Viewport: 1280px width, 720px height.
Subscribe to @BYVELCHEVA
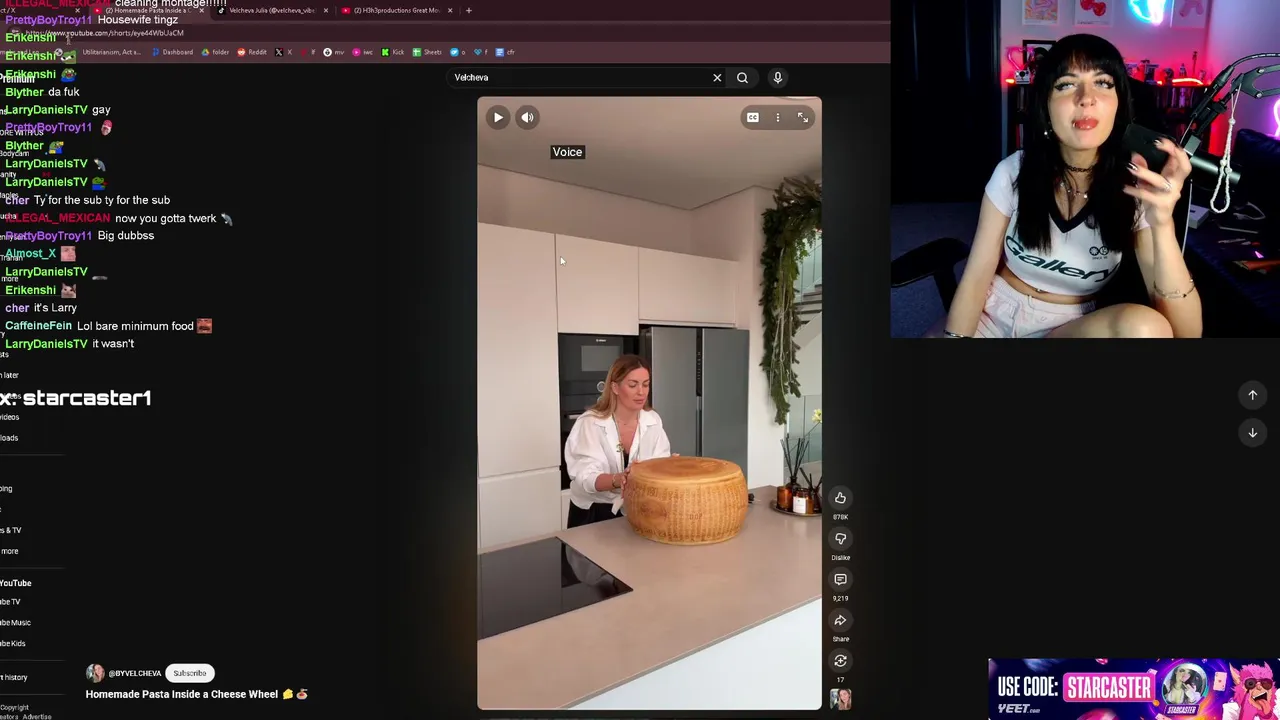click(189, 673)
